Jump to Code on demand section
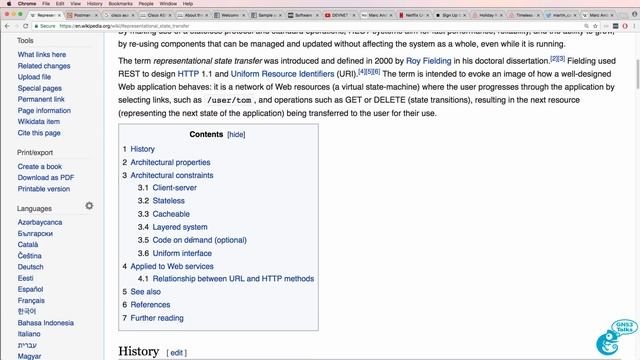 tap(200, 240)
